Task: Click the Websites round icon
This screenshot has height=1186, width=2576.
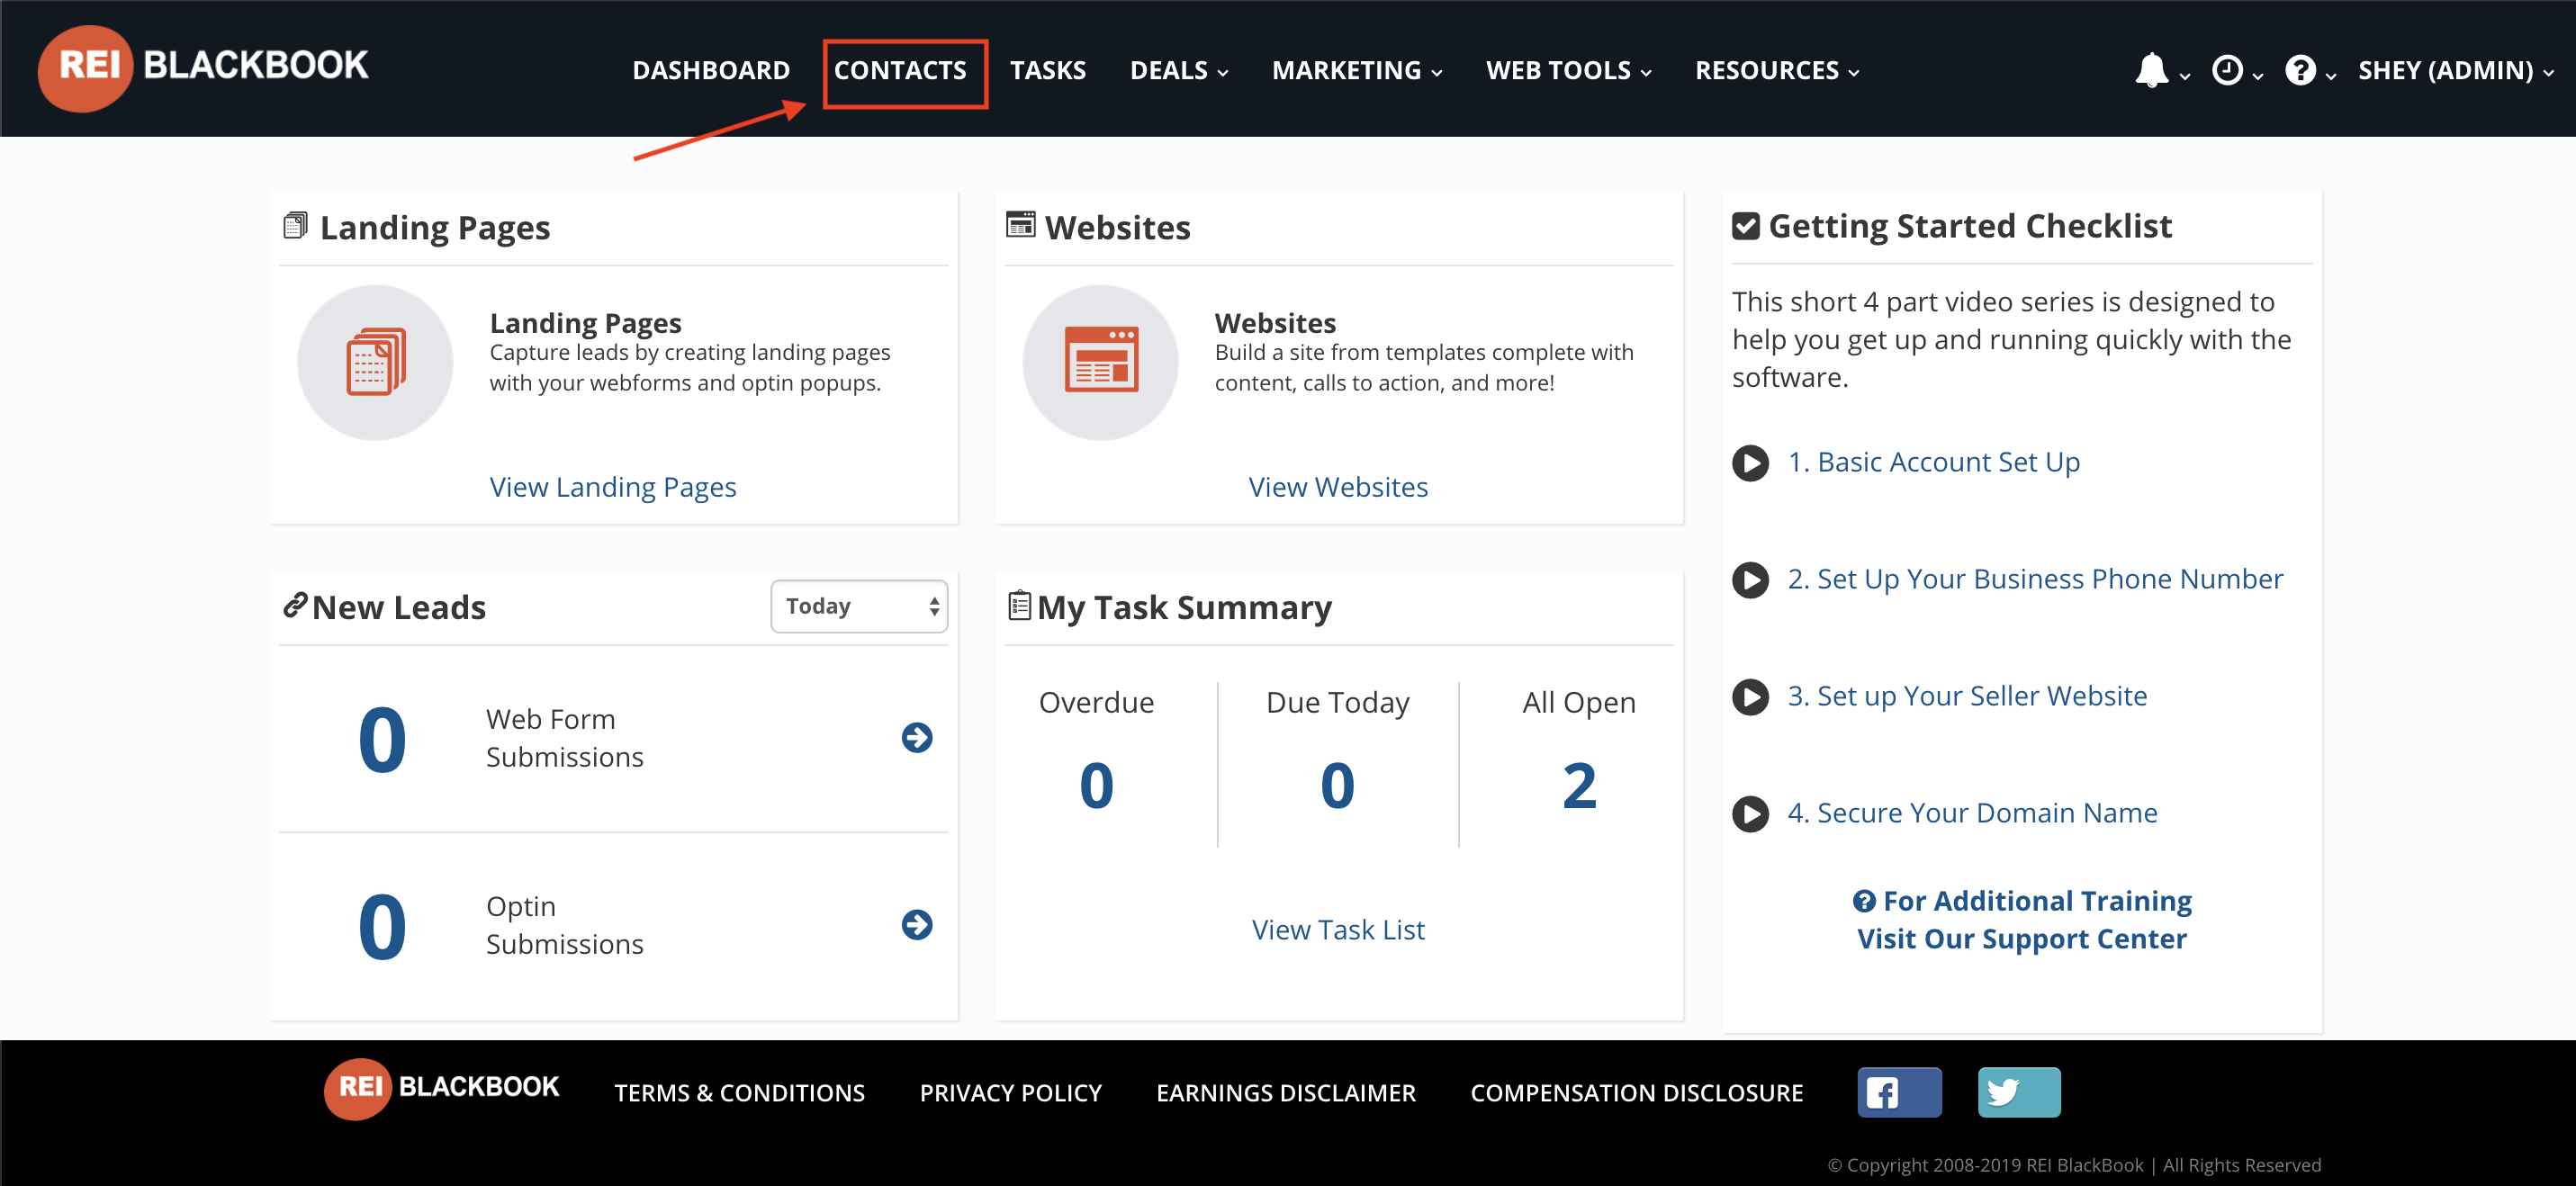Action: pyautogui.click(x=1100, y=362)
